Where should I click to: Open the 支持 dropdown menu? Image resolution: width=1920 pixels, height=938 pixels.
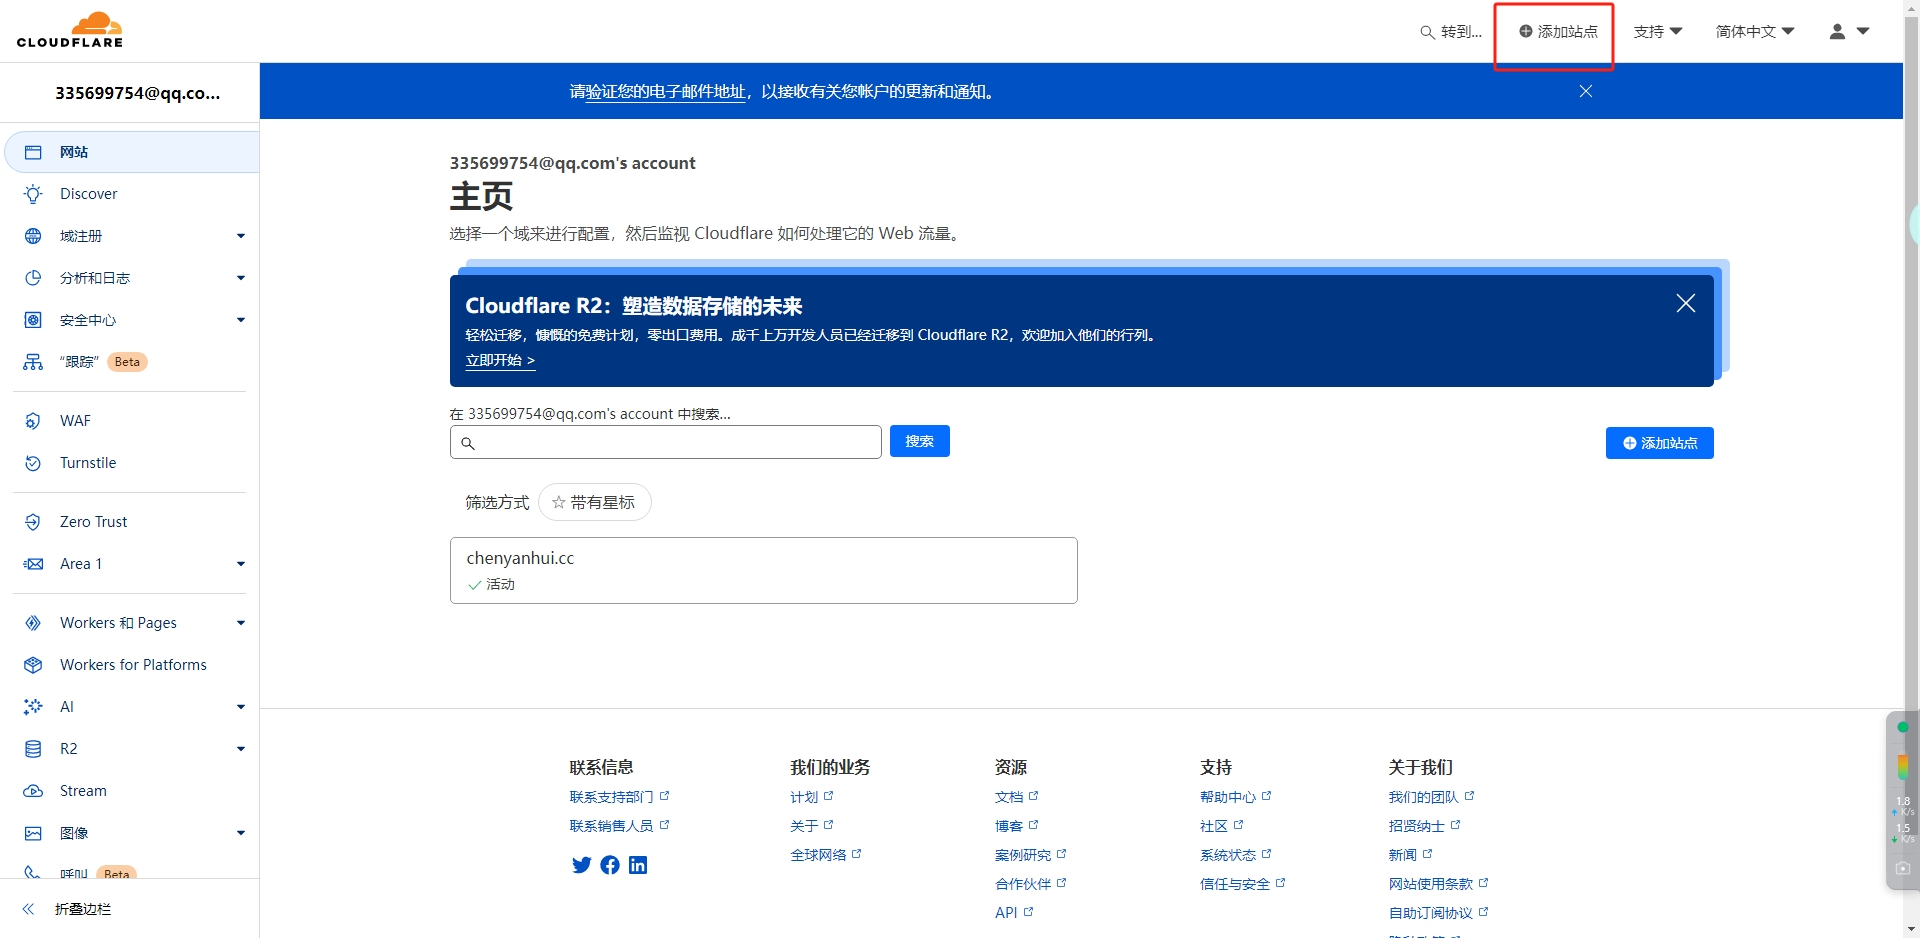click(x=1658, y=32)
